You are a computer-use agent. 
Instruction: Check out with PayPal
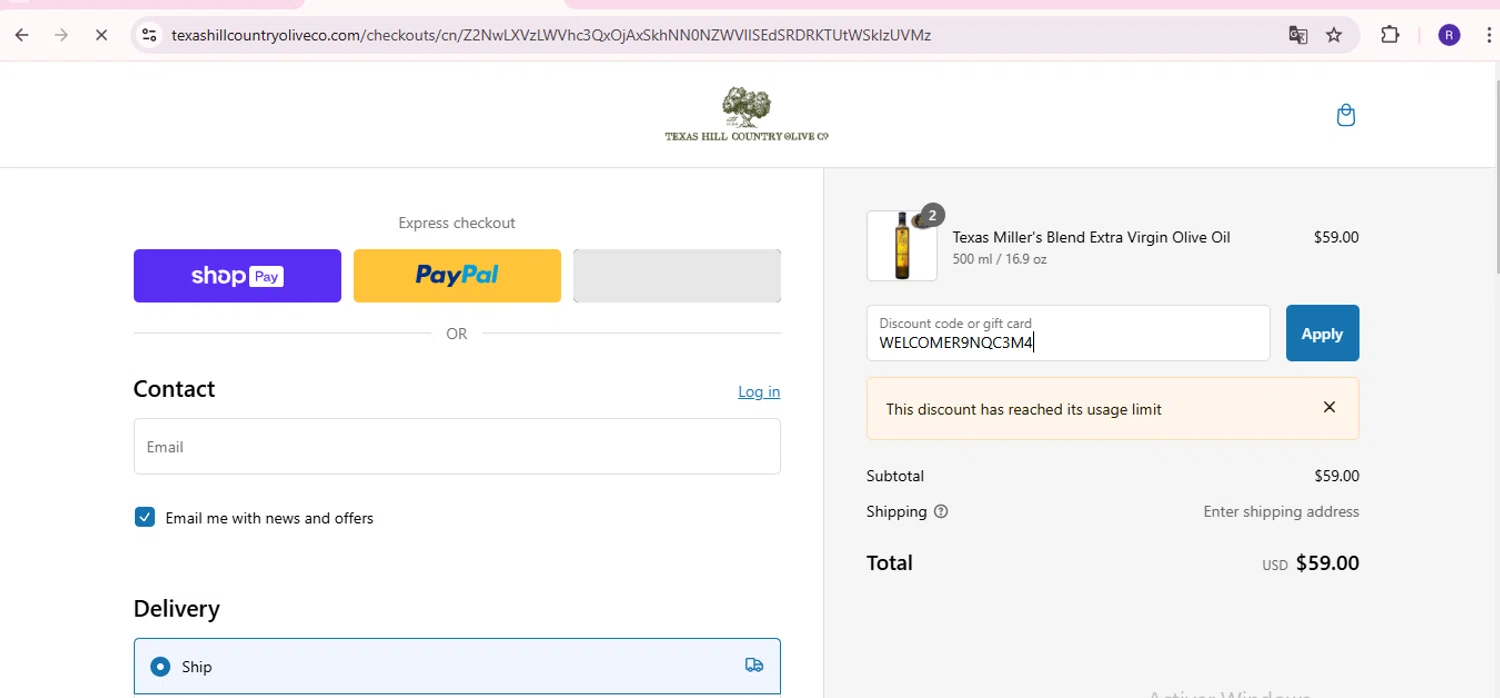tap(457, 275)
